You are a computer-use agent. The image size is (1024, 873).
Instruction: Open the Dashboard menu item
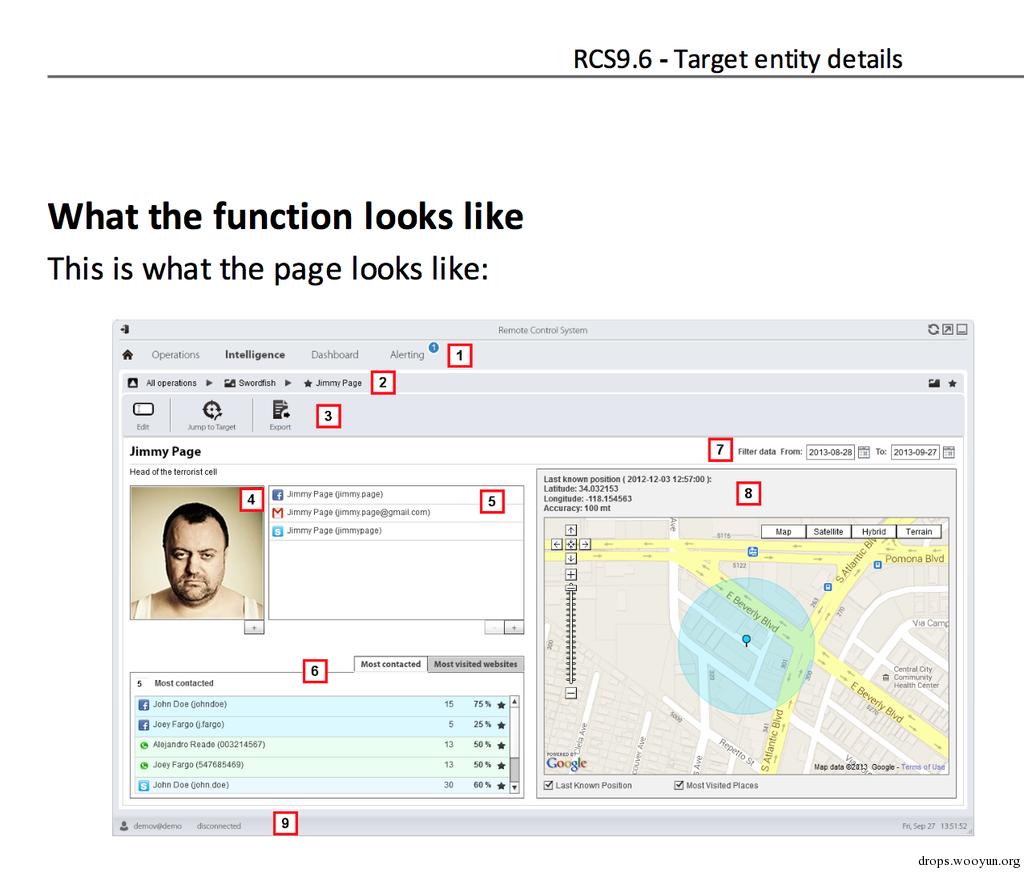pyautogui.click(x=334, y=355)
